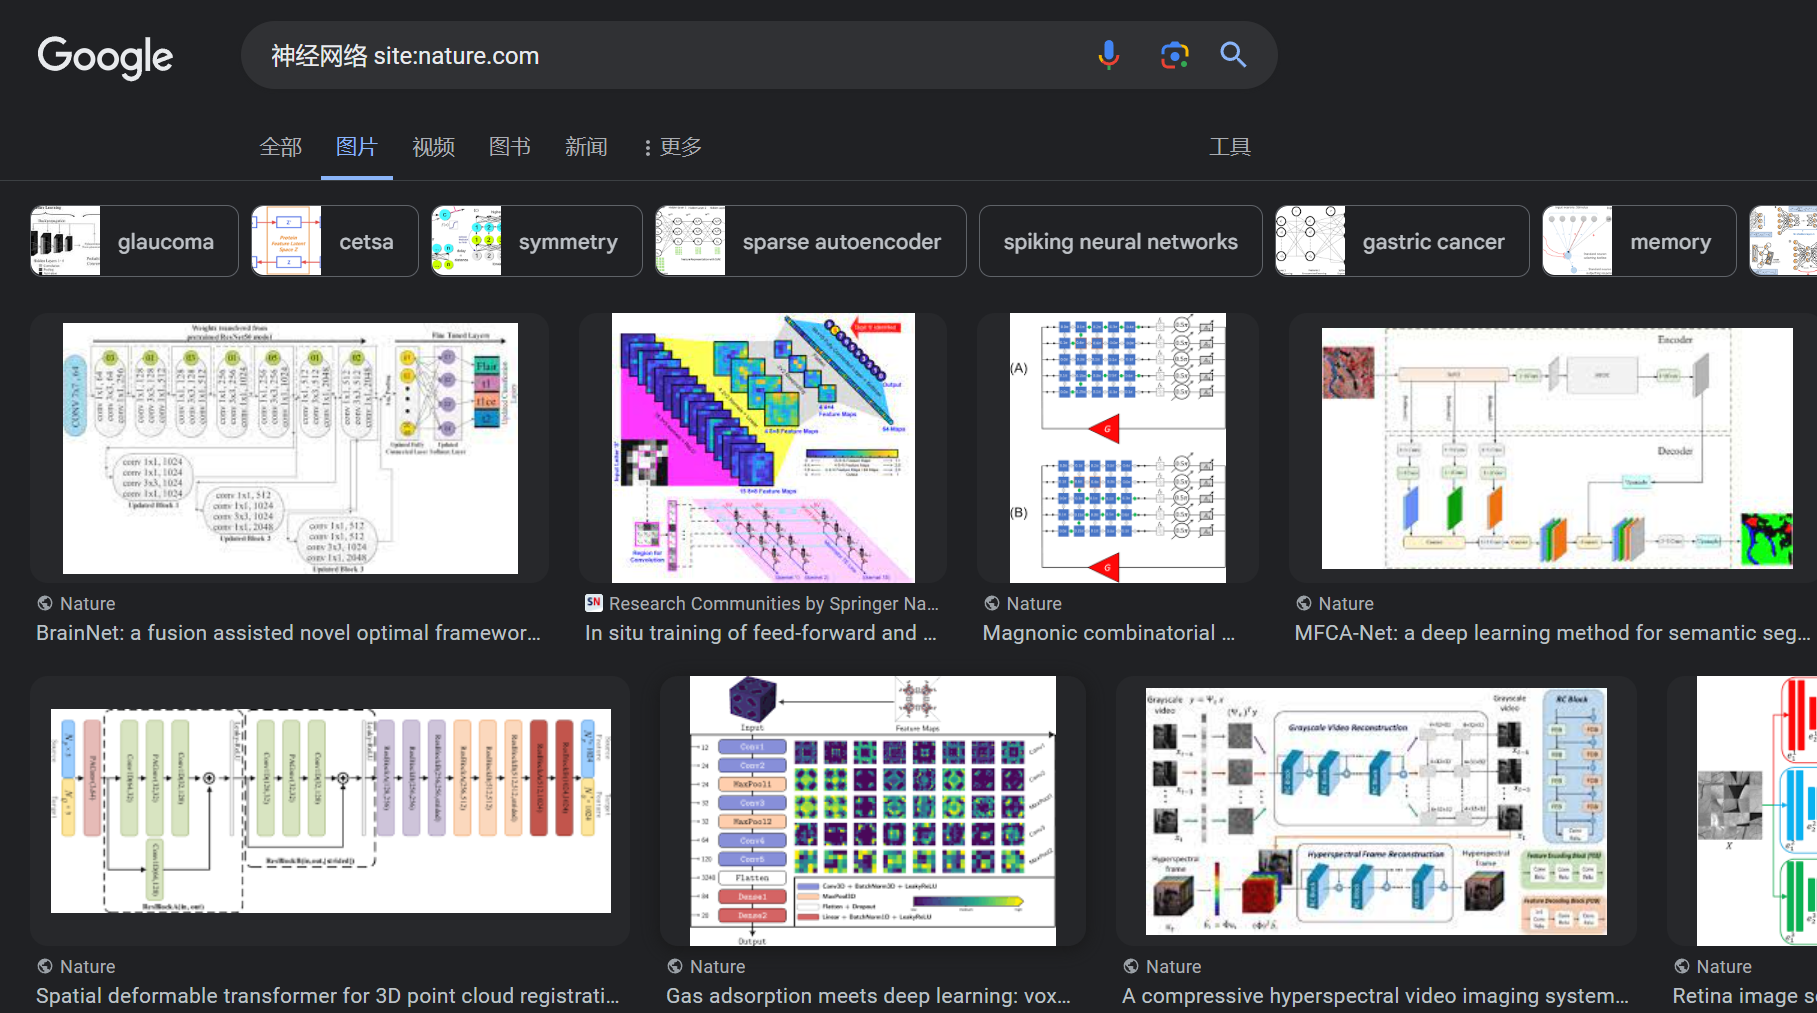Click the Google logo
Viewport: 1817px width, 1013px height.
click(x=105, y=57)
